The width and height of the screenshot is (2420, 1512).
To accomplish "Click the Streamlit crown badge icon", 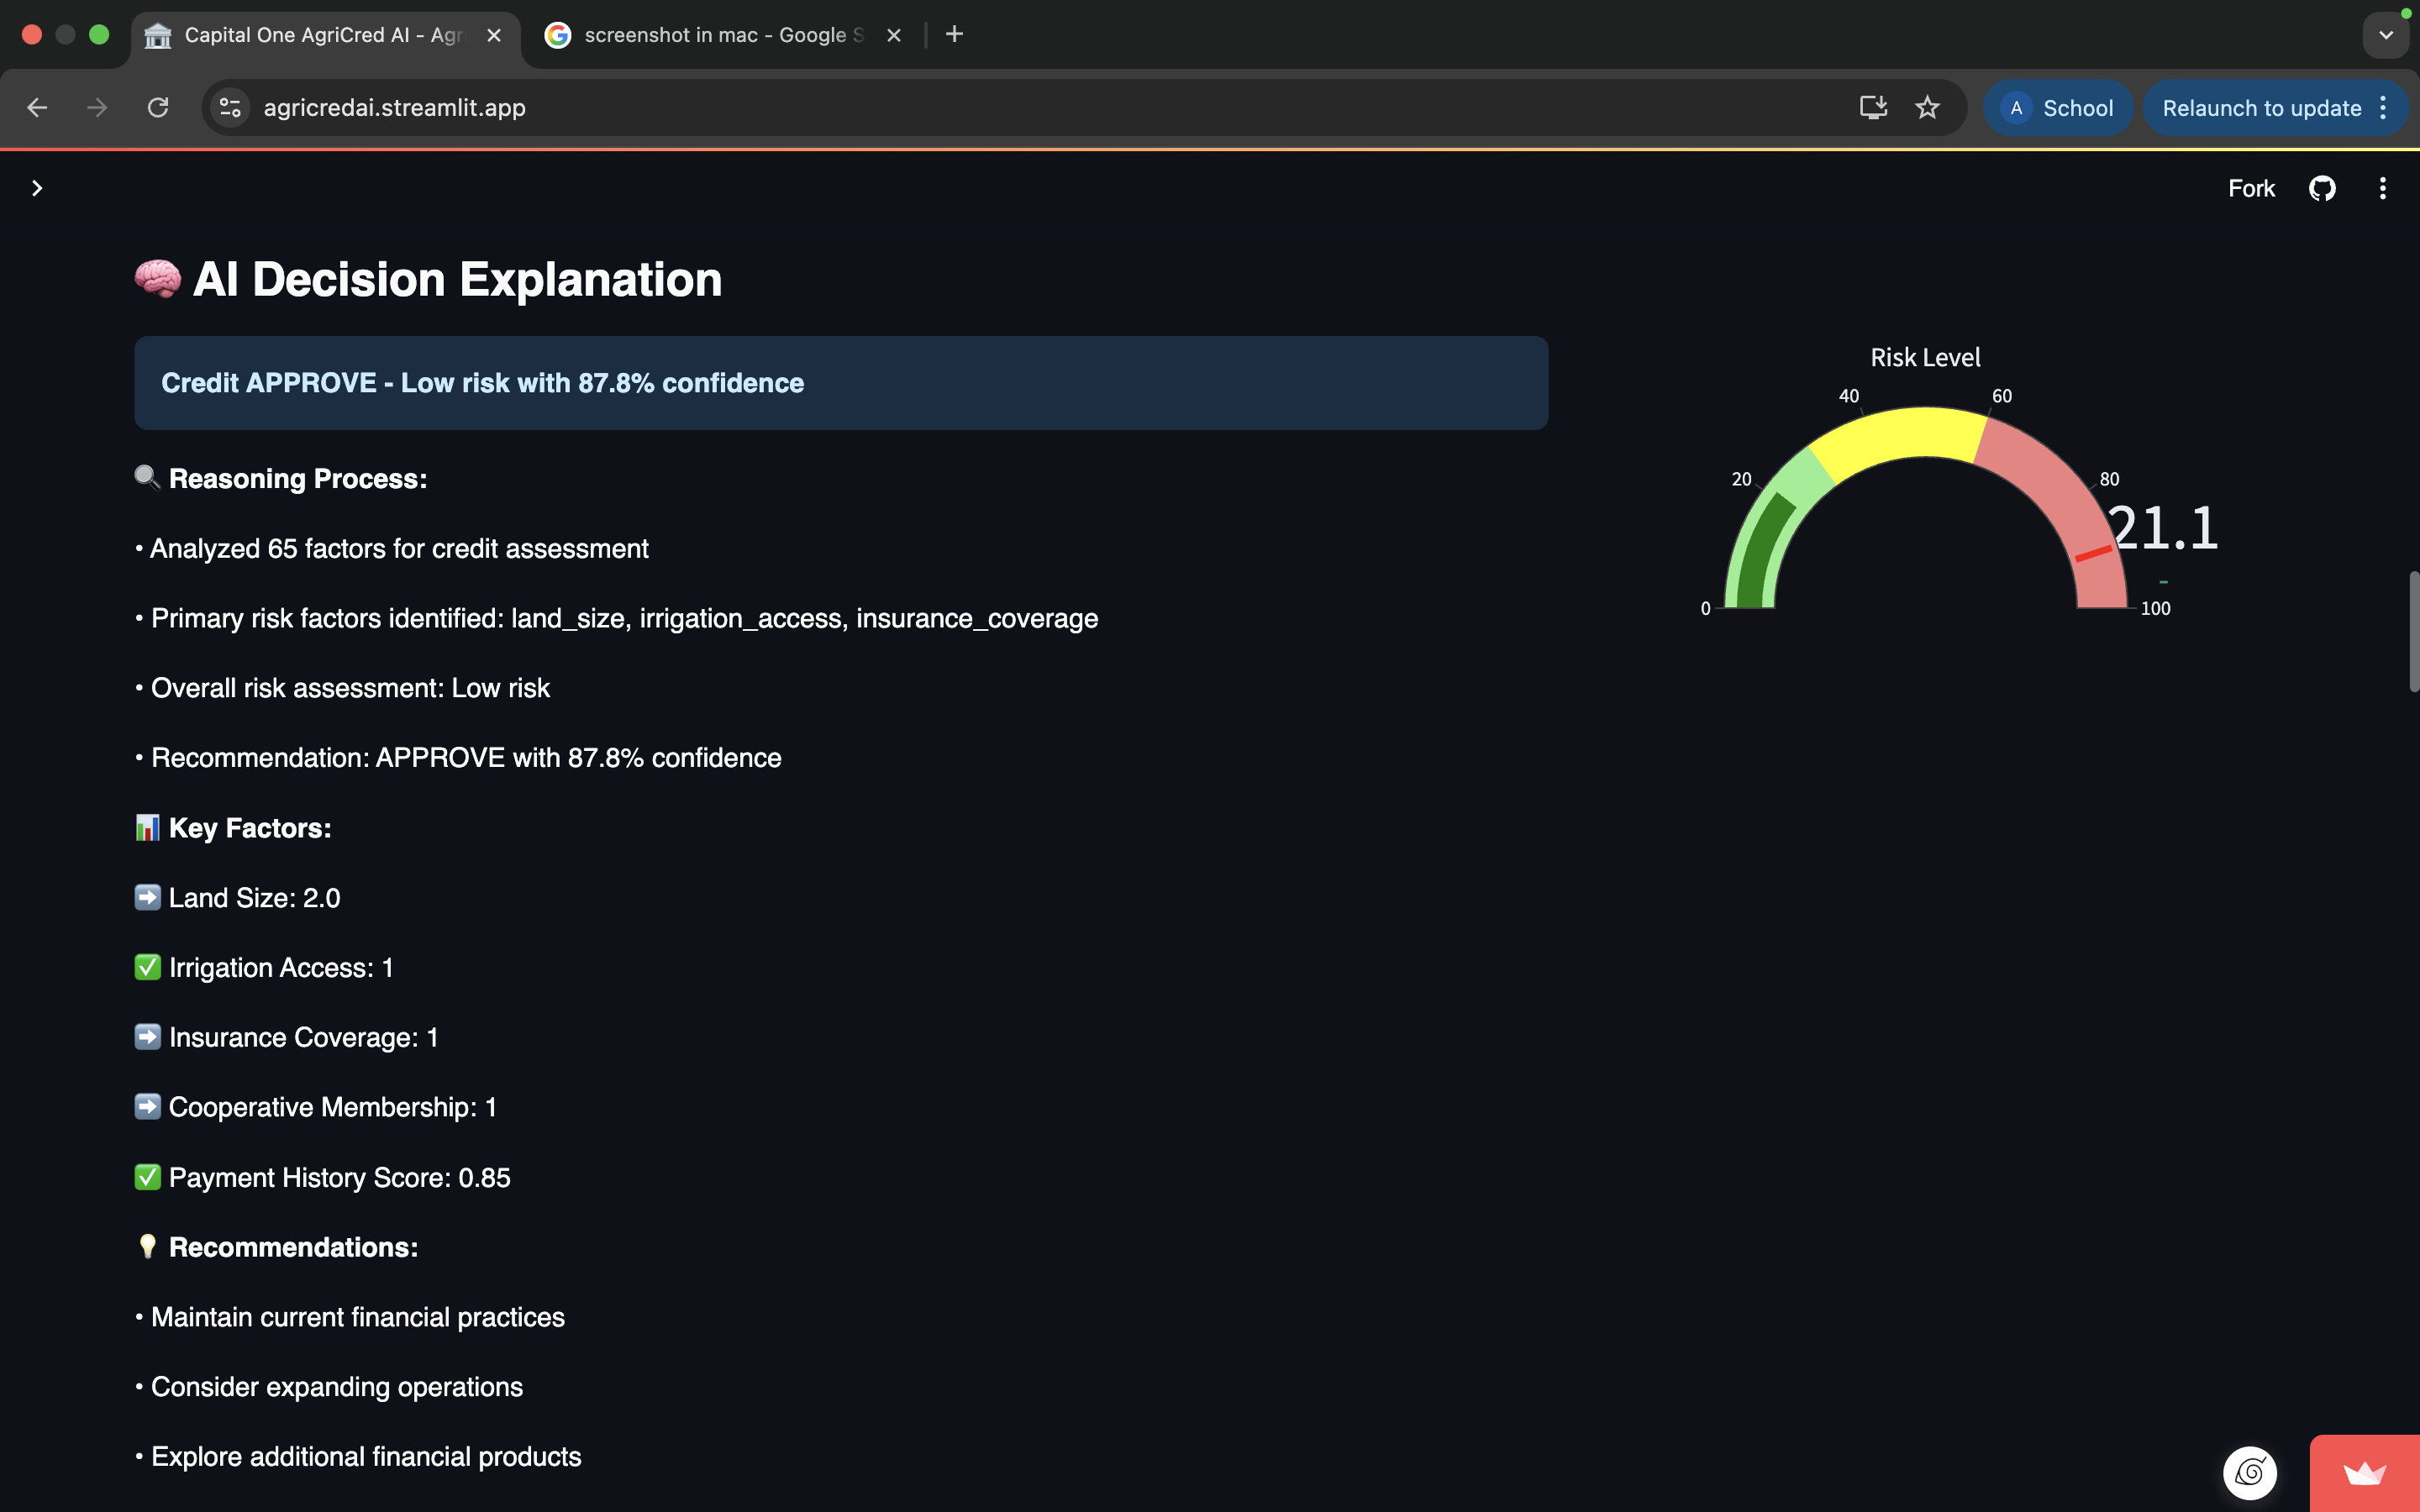I will pos(2364,1473).
